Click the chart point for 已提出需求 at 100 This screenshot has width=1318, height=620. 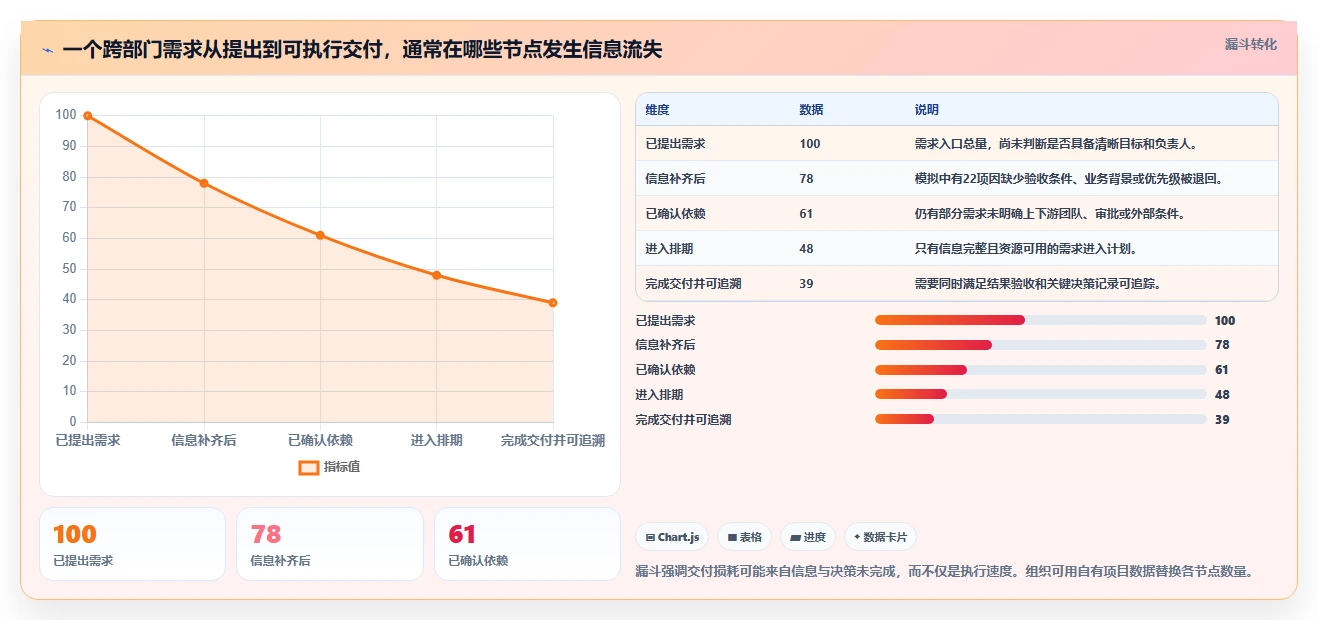click(88, 116)
